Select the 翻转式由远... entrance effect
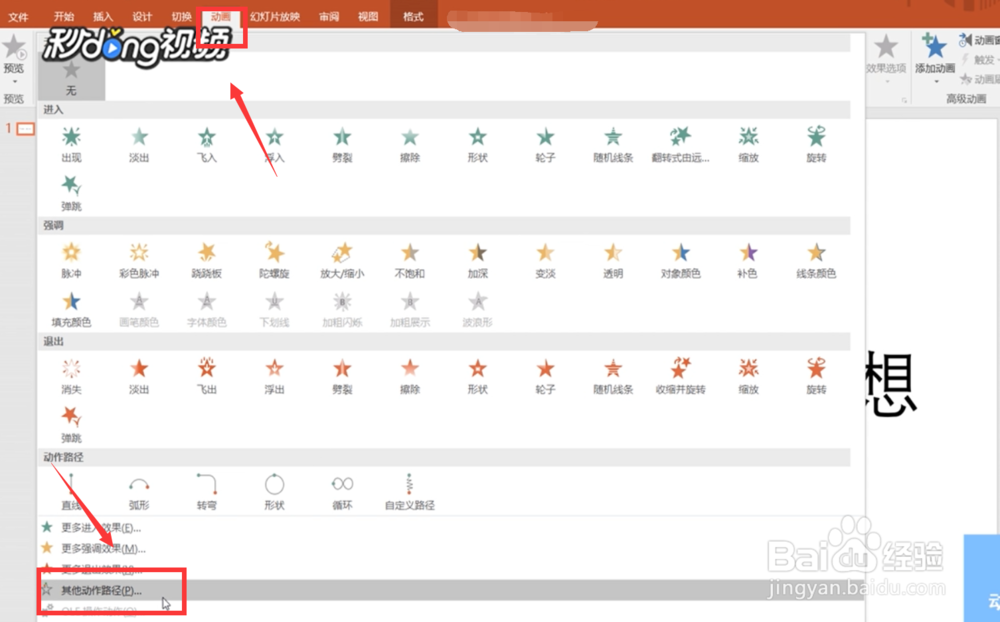The image size is (1000, 622). (x=680, y=145)
